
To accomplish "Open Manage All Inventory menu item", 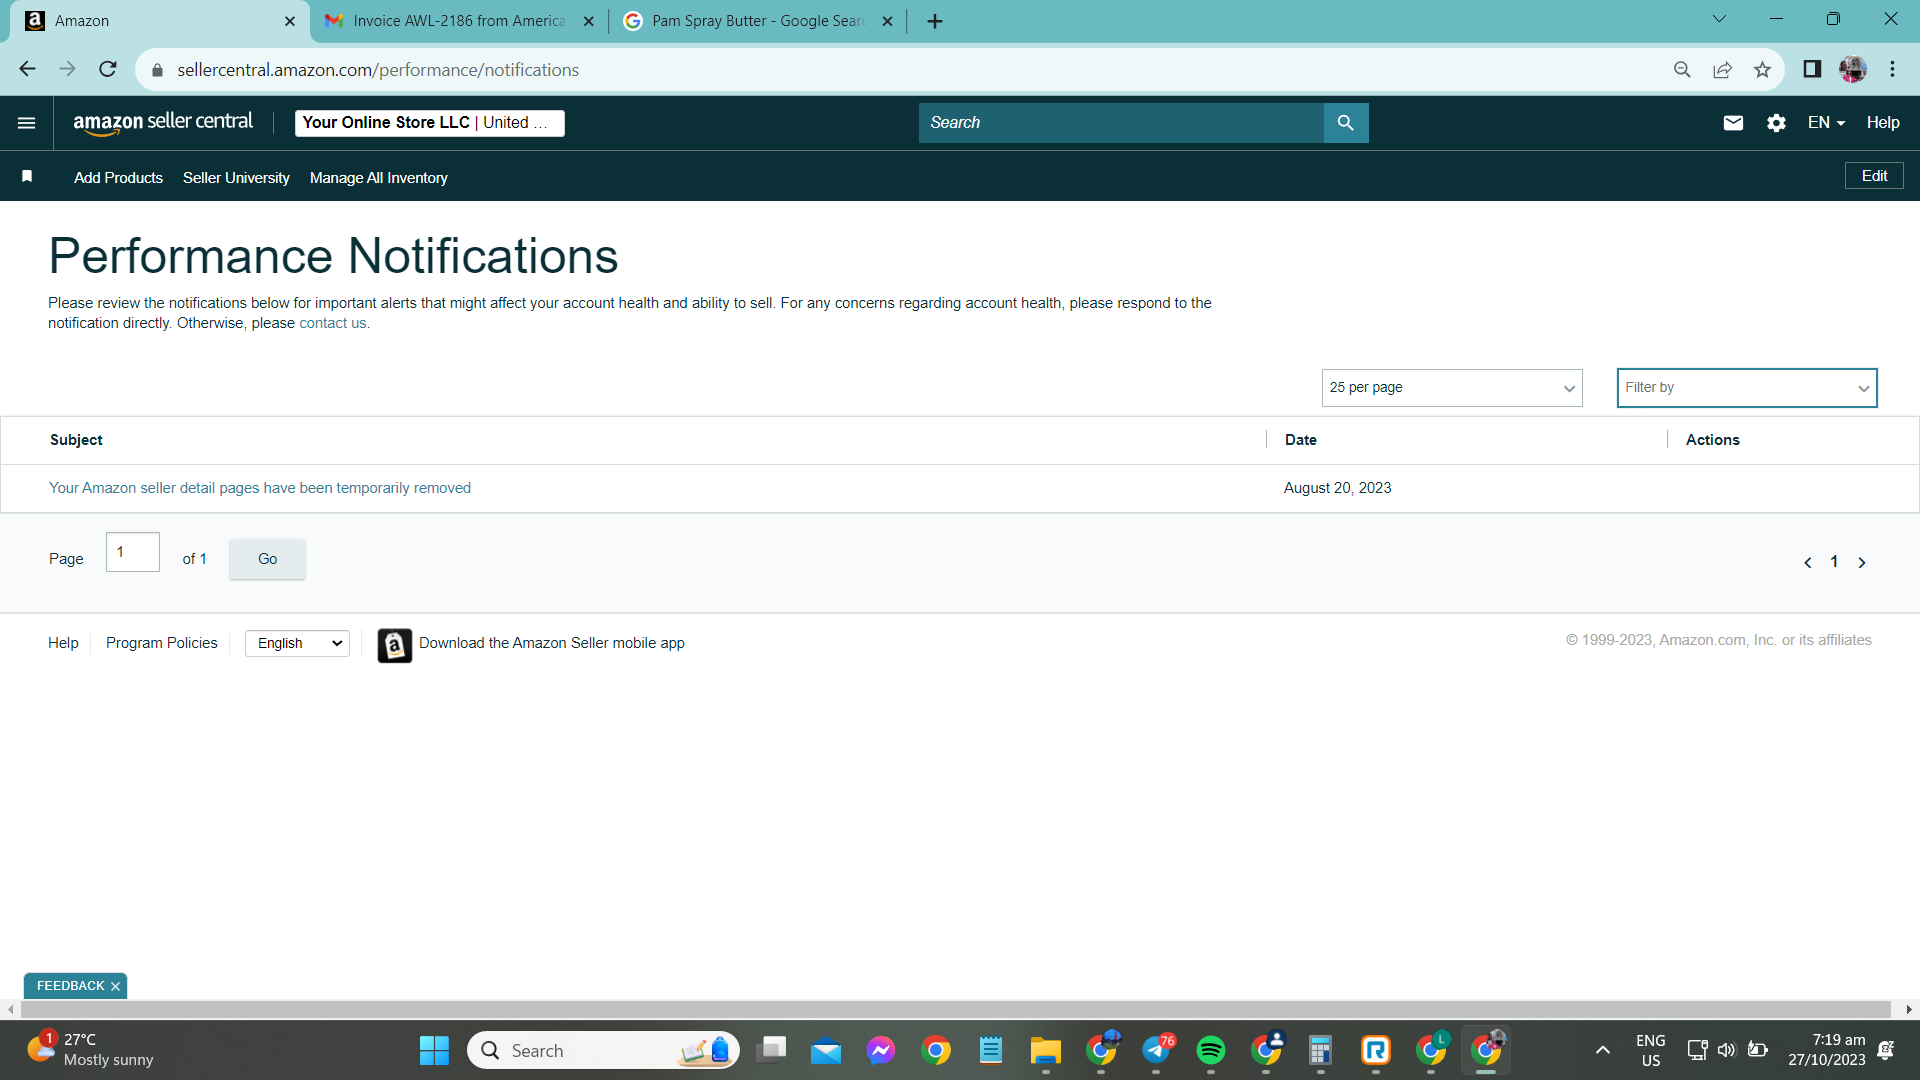I will point(379,178).
